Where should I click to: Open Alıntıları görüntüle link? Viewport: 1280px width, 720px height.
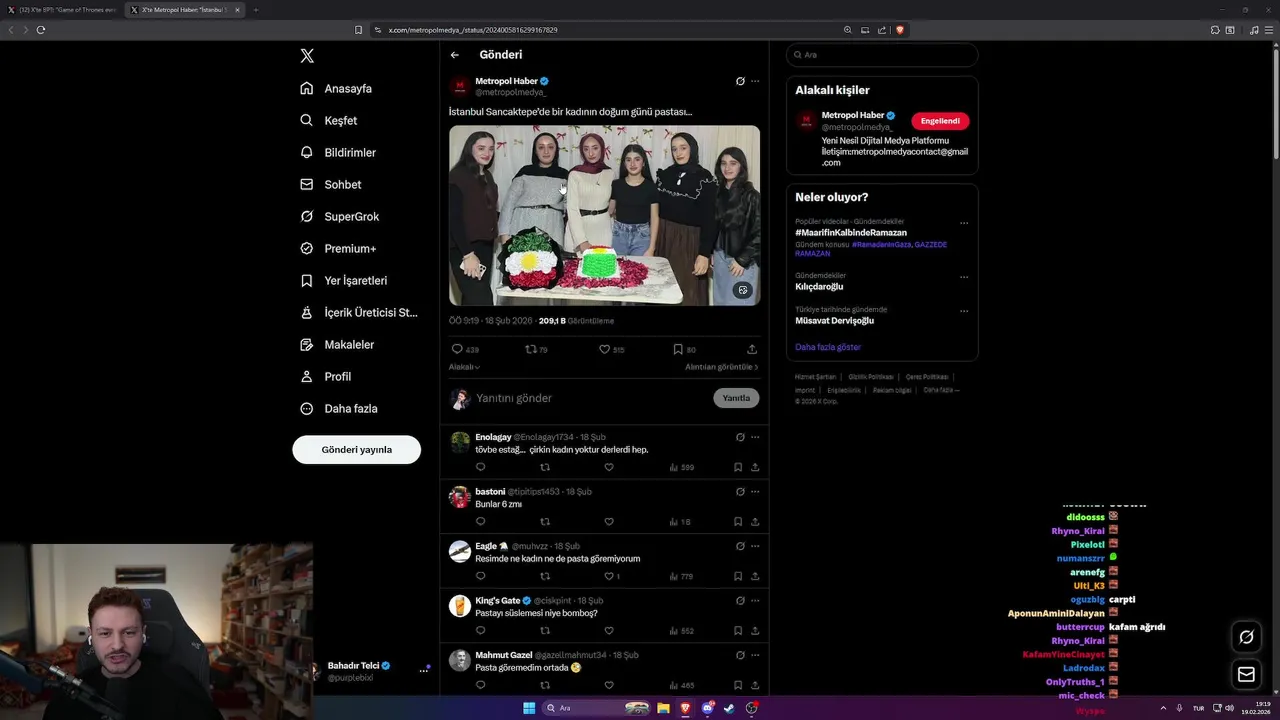tap(721, 367)
